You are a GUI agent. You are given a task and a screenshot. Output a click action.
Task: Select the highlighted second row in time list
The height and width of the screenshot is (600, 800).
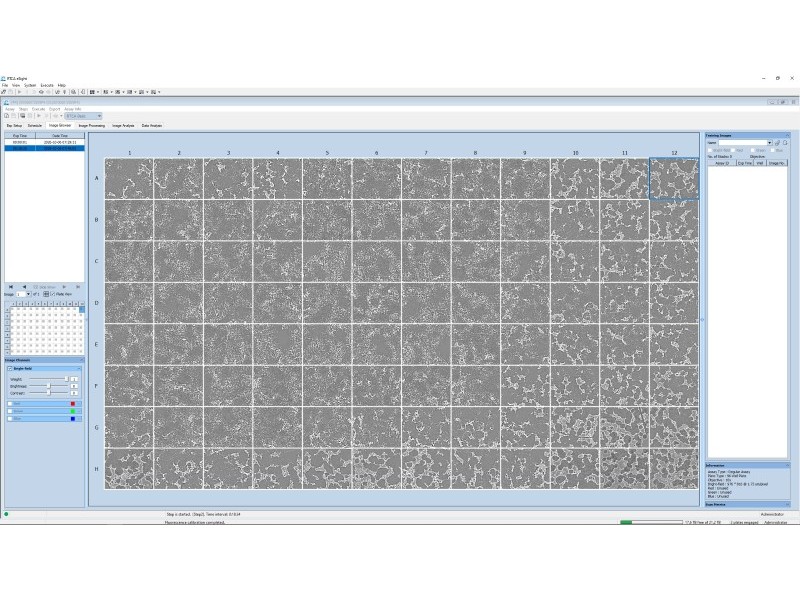[x=44, y=148]
